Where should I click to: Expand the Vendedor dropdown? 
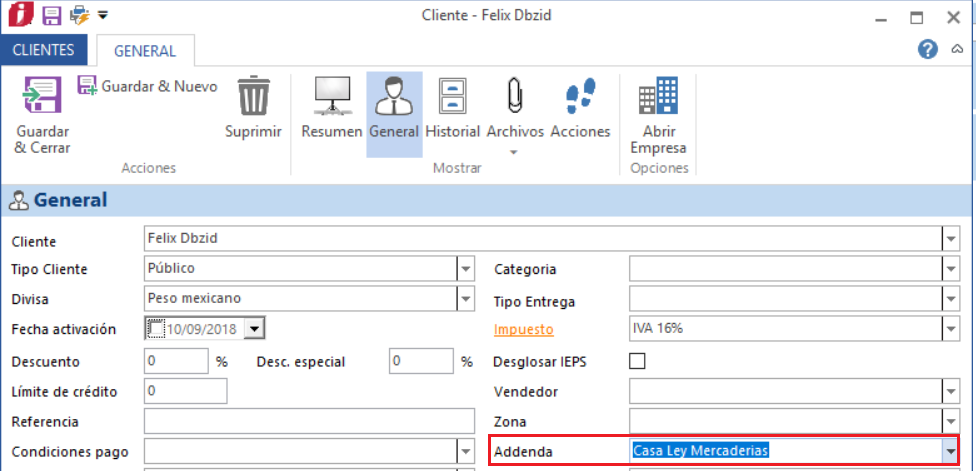(x=949, y=392)
